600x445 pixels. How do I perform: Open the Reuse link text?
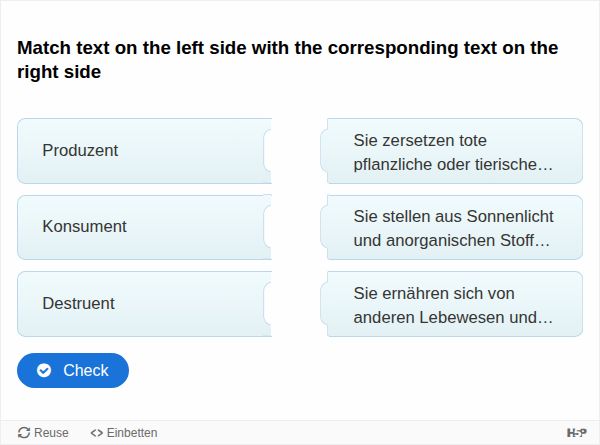[51, 433]
